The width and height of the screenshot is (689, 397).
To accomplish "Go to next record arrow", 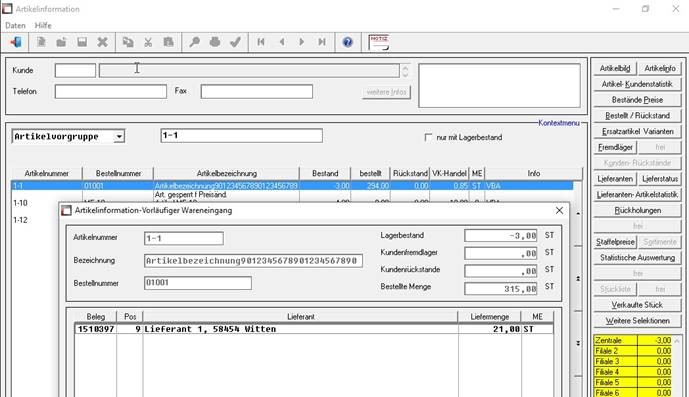I will [x=301, y=42].
